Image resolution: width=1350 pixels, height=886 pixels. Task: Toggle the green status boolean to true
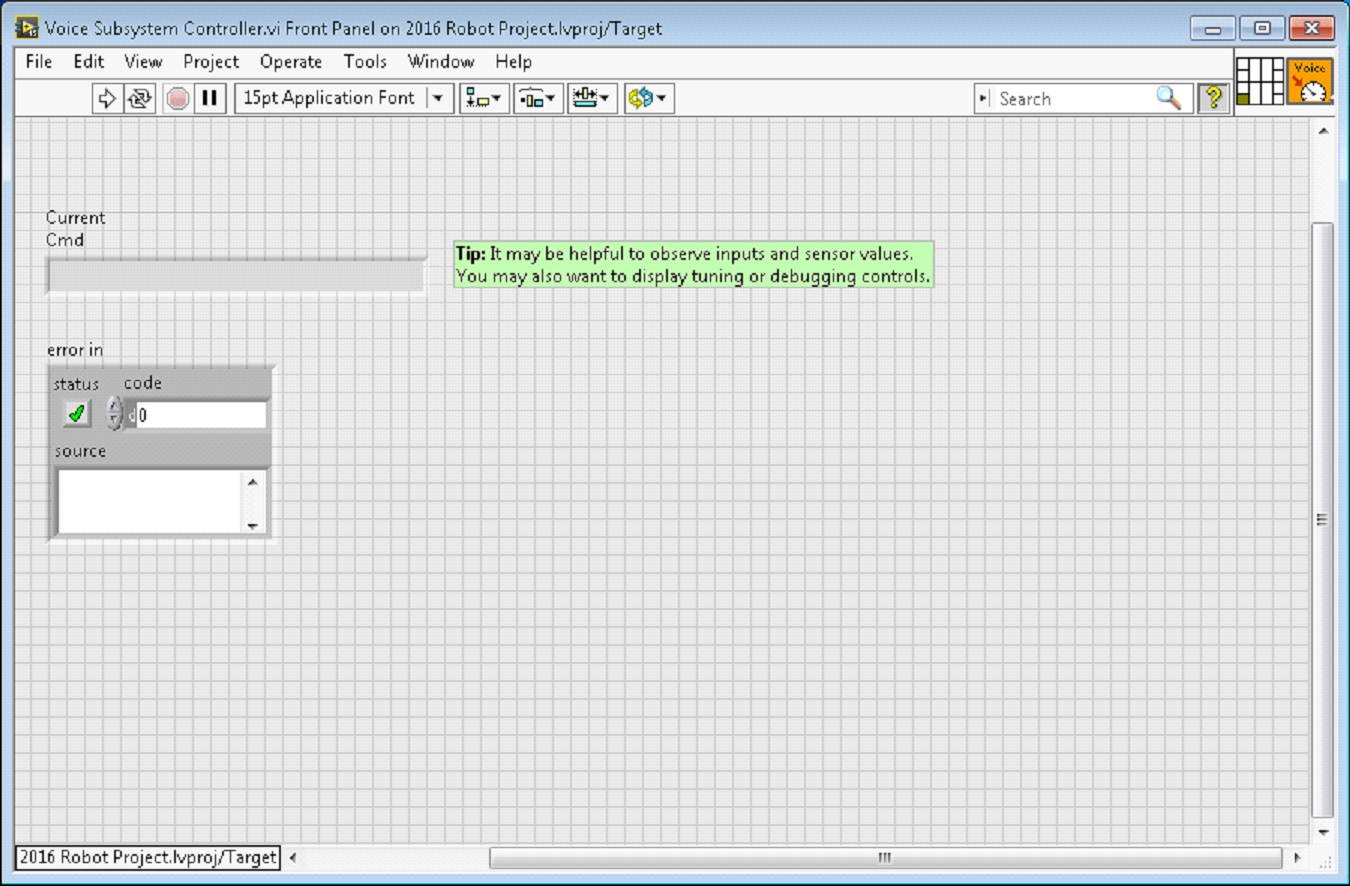point(75,413)
